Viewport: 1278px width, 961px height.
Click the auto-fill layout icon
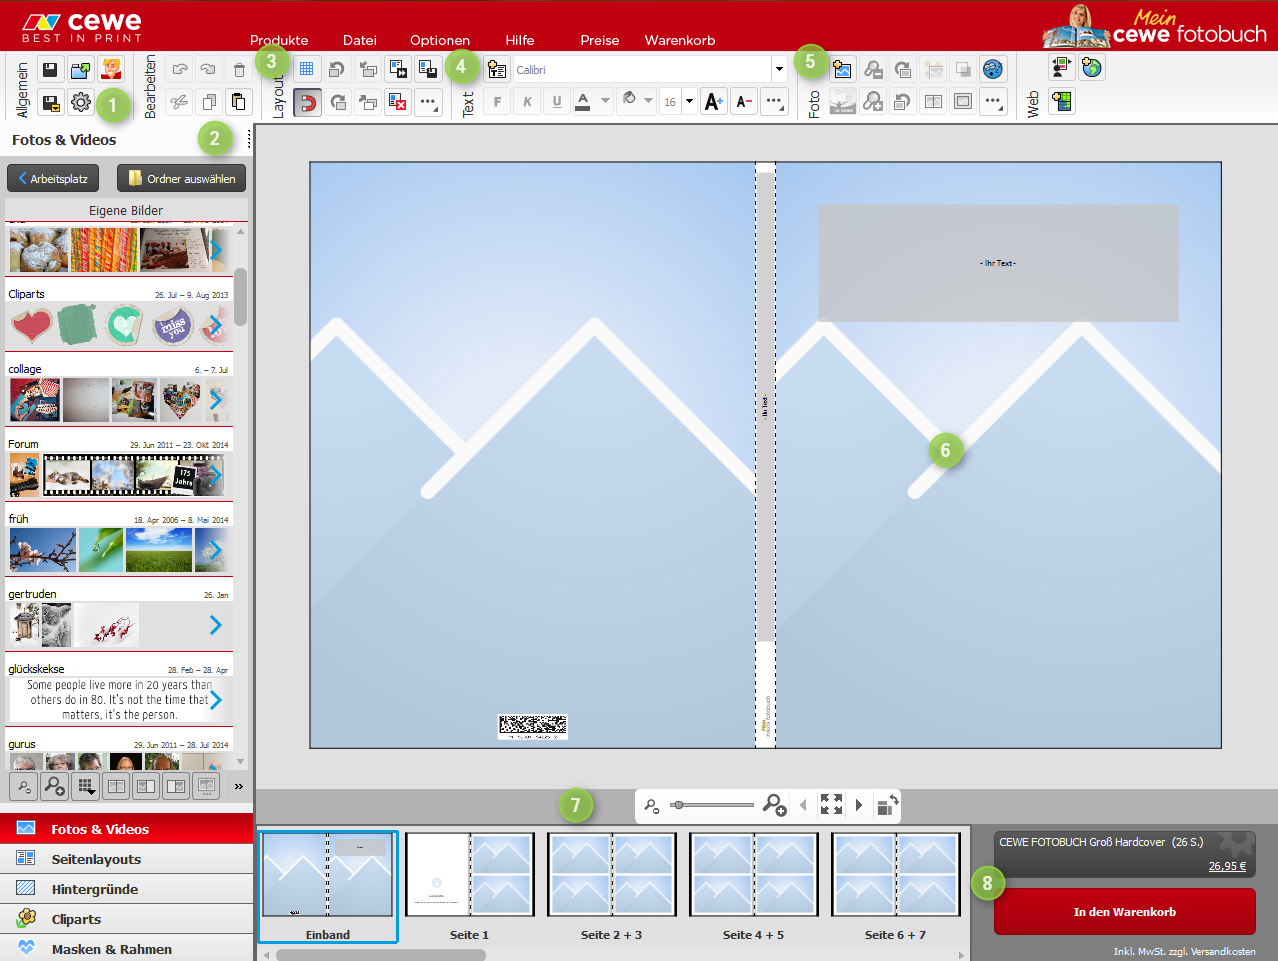click(398, 69)
